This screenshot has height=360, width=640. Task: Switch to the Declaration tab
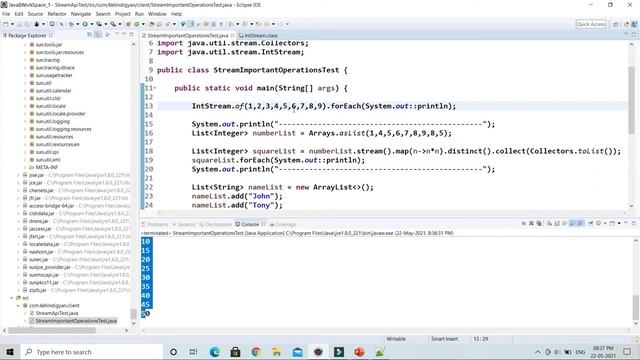(216, 224)
